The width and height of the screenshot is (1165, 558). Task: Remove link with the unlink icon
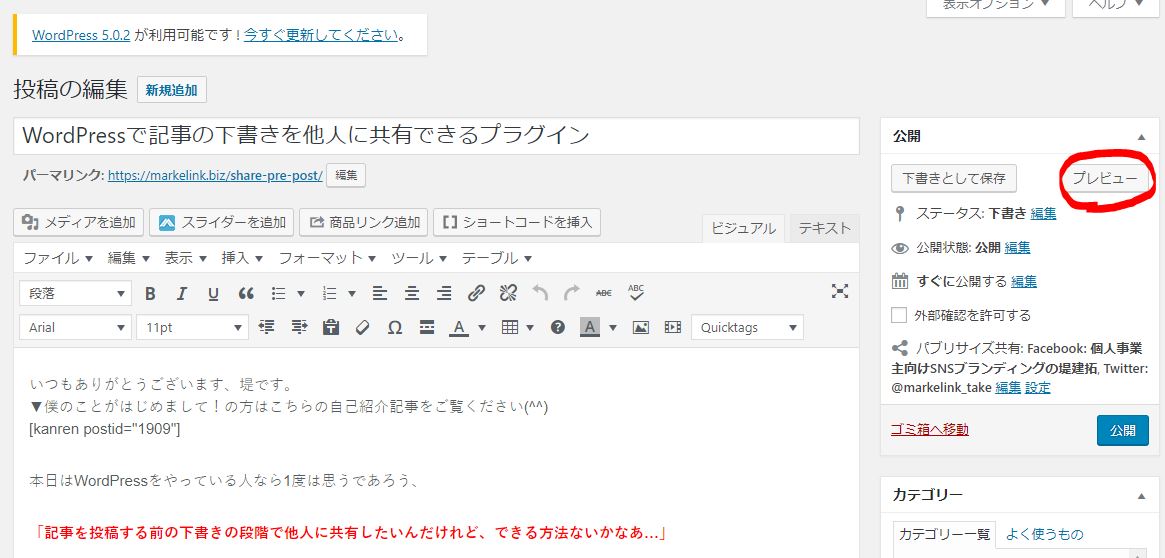508,293
